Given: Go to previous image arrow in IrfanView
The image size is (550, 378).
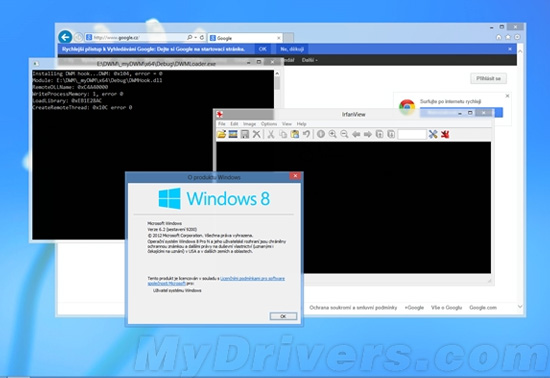Looking at the screenshot, I should pos(356,134).
